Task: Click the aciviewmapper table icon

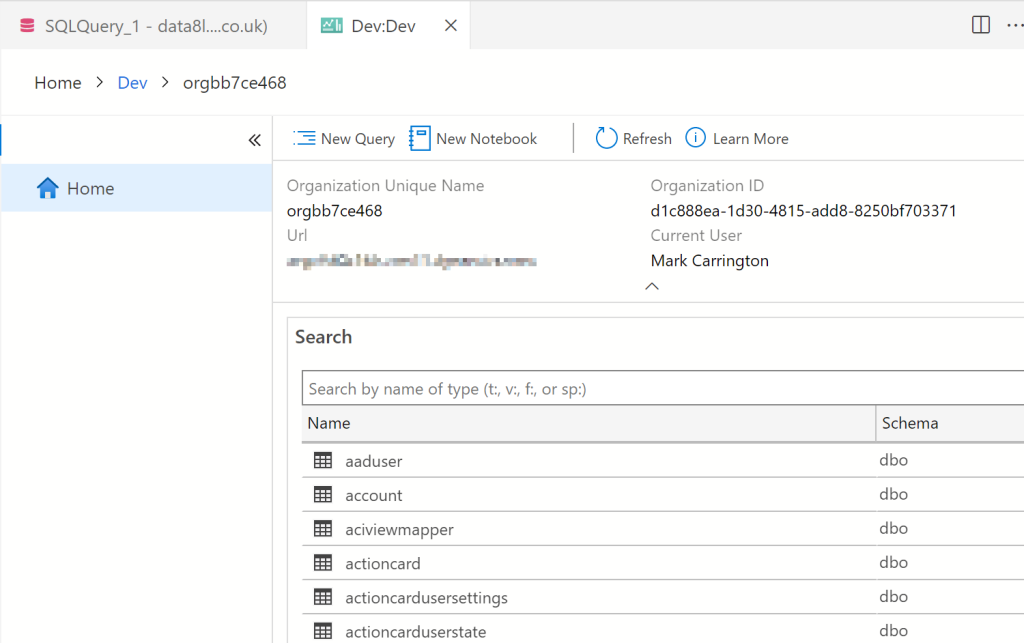Action: 323,528
